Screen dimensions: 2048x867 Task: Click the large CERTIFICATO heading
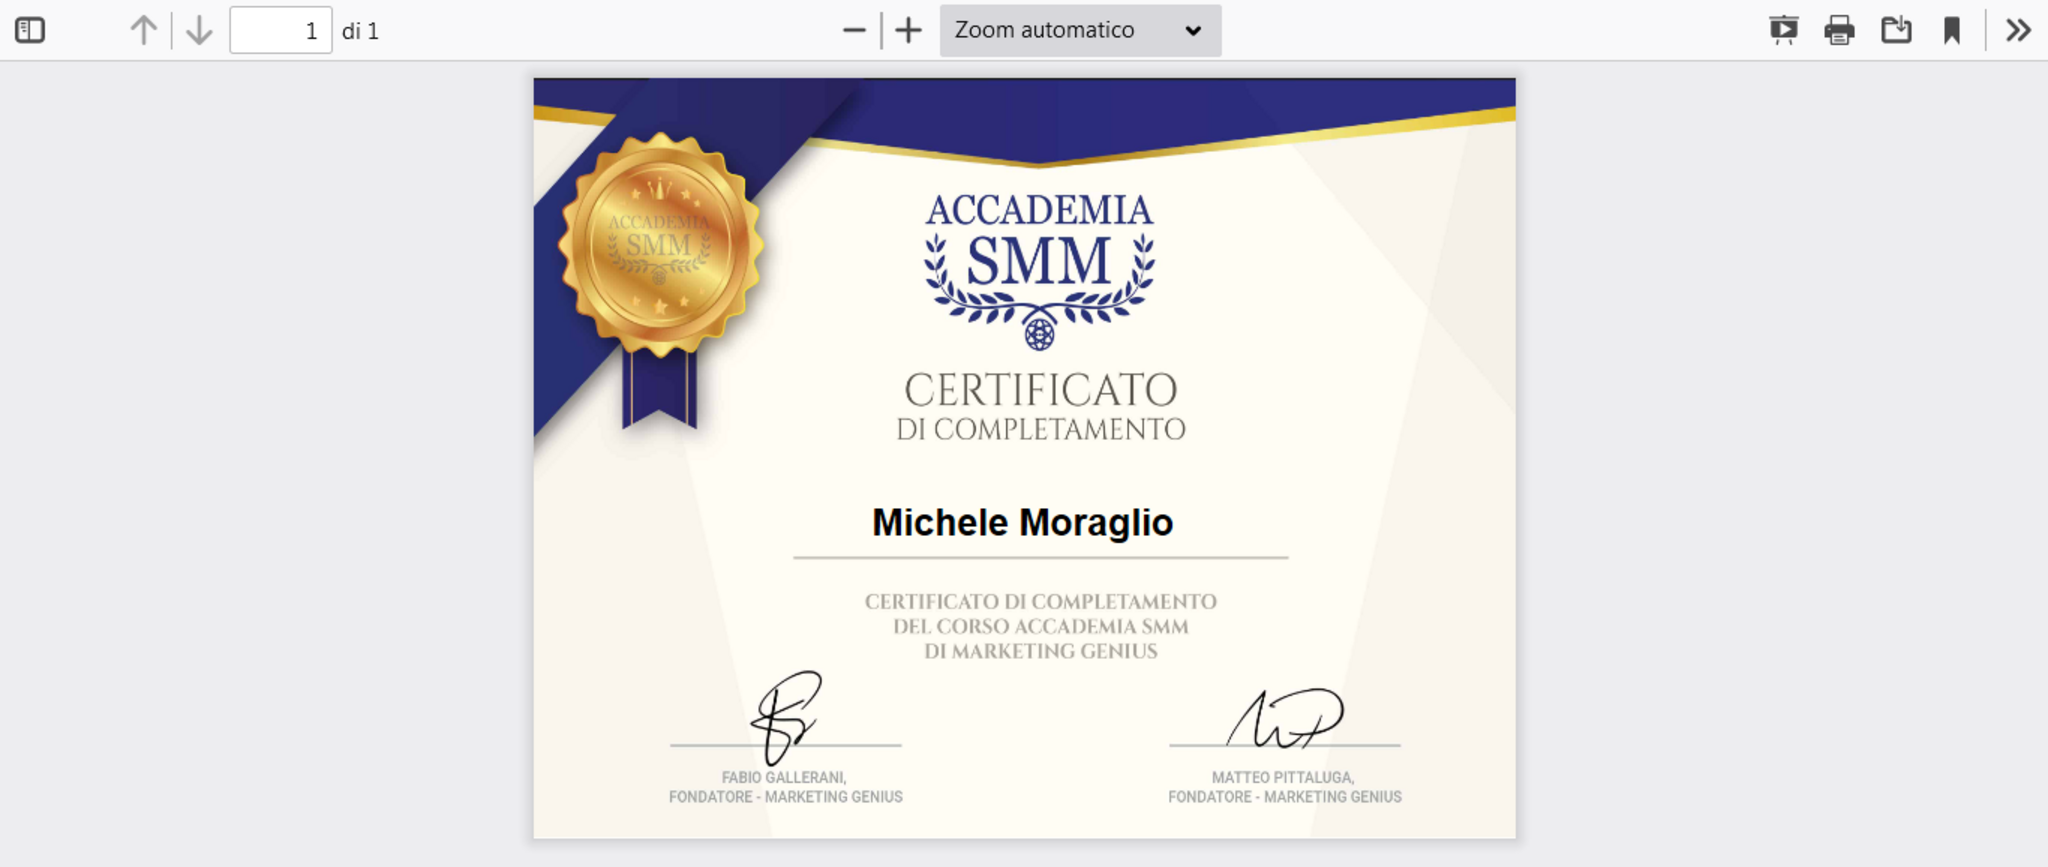click(1040, 390)
